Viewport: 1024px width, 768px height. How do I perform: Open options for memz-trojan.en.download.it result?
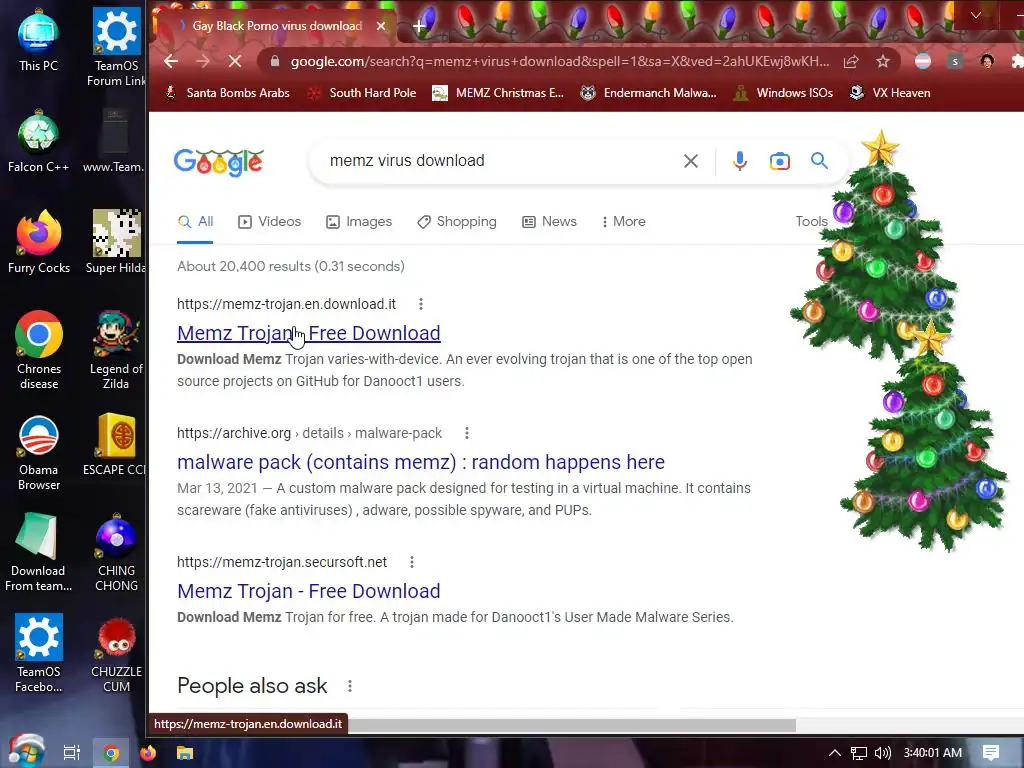tap(421, 304)
